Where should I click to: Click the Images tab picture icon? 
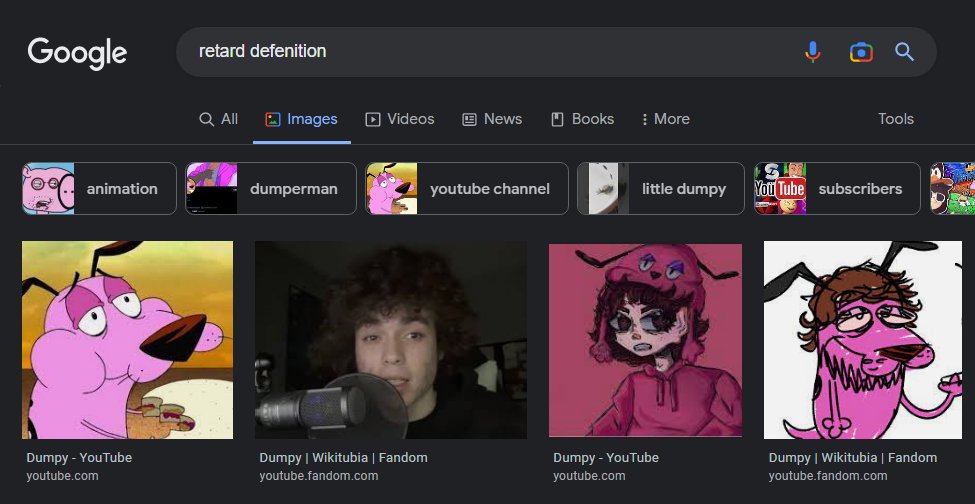pos(272,119)
